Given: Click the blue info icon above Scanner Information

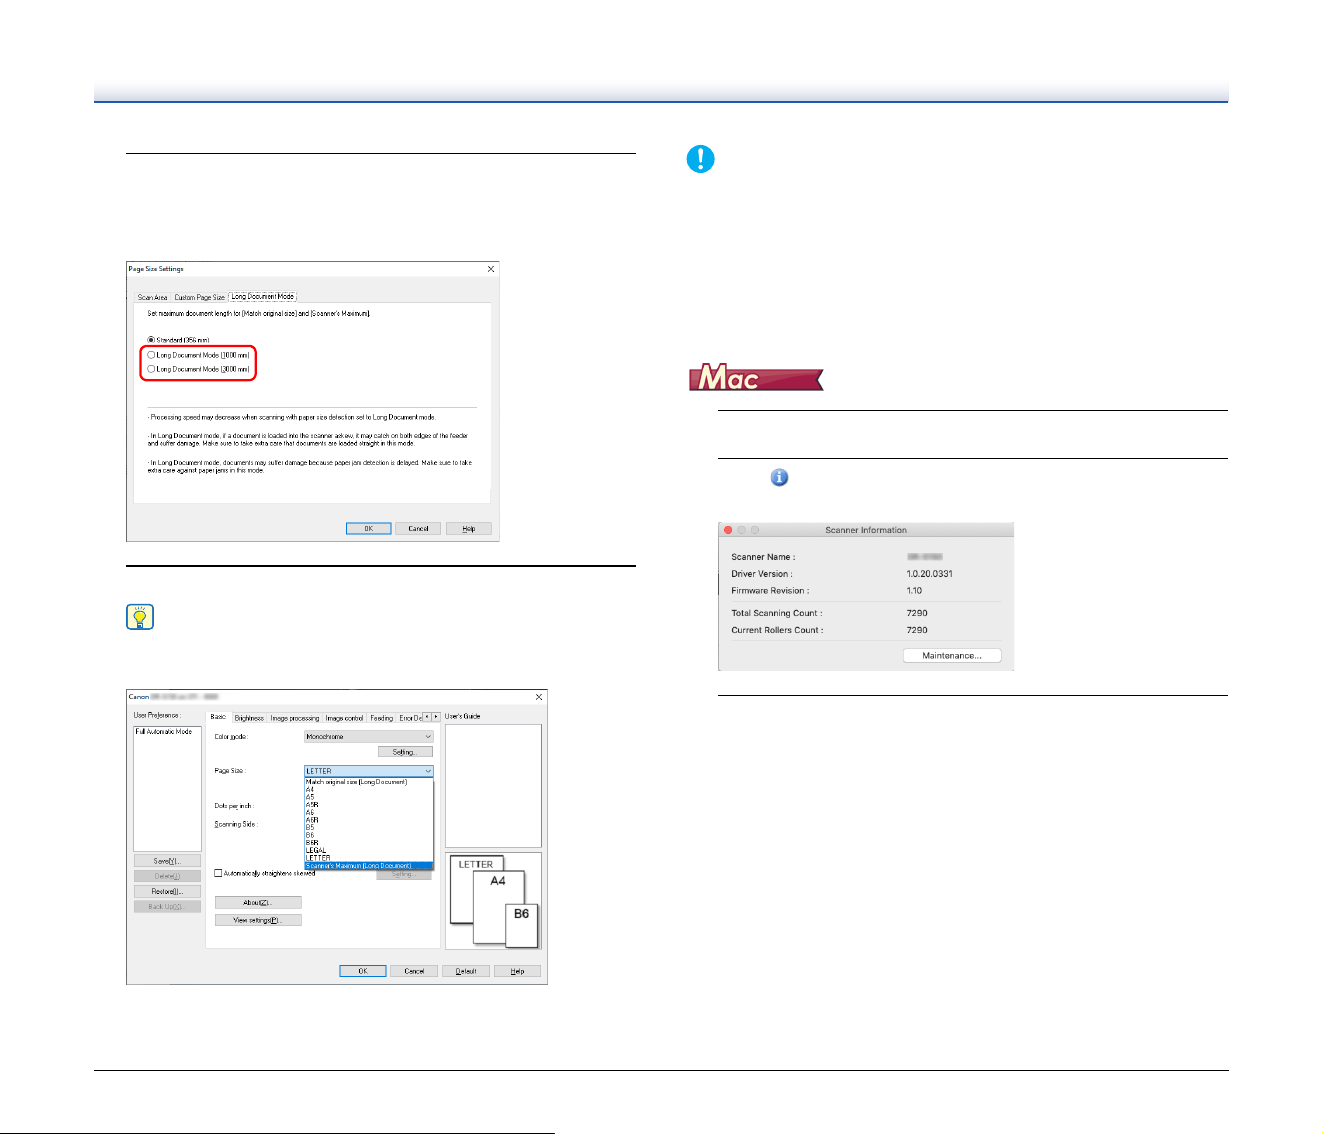Looking at the screenshot, I should [779, 478].
